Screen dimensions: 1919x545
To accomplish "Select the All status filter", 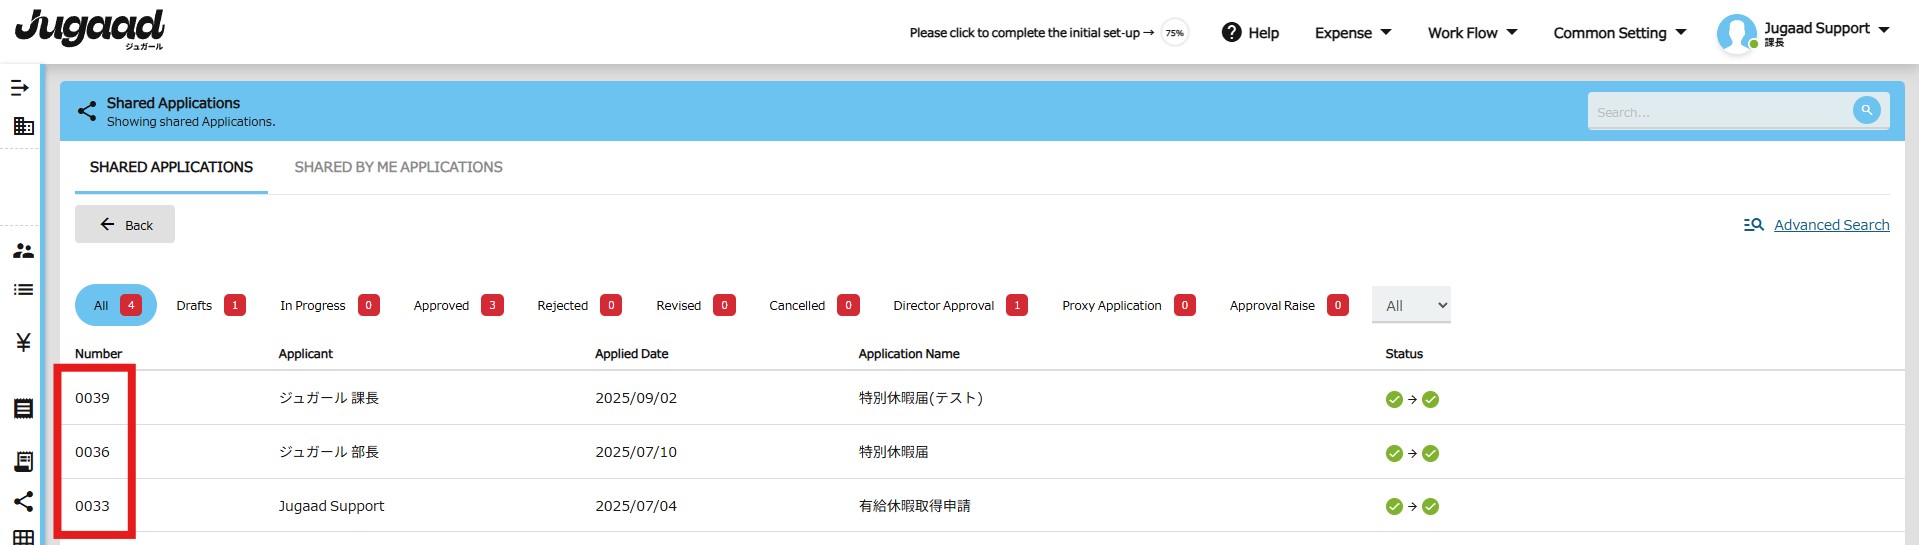I will click(x=116, y=305).
